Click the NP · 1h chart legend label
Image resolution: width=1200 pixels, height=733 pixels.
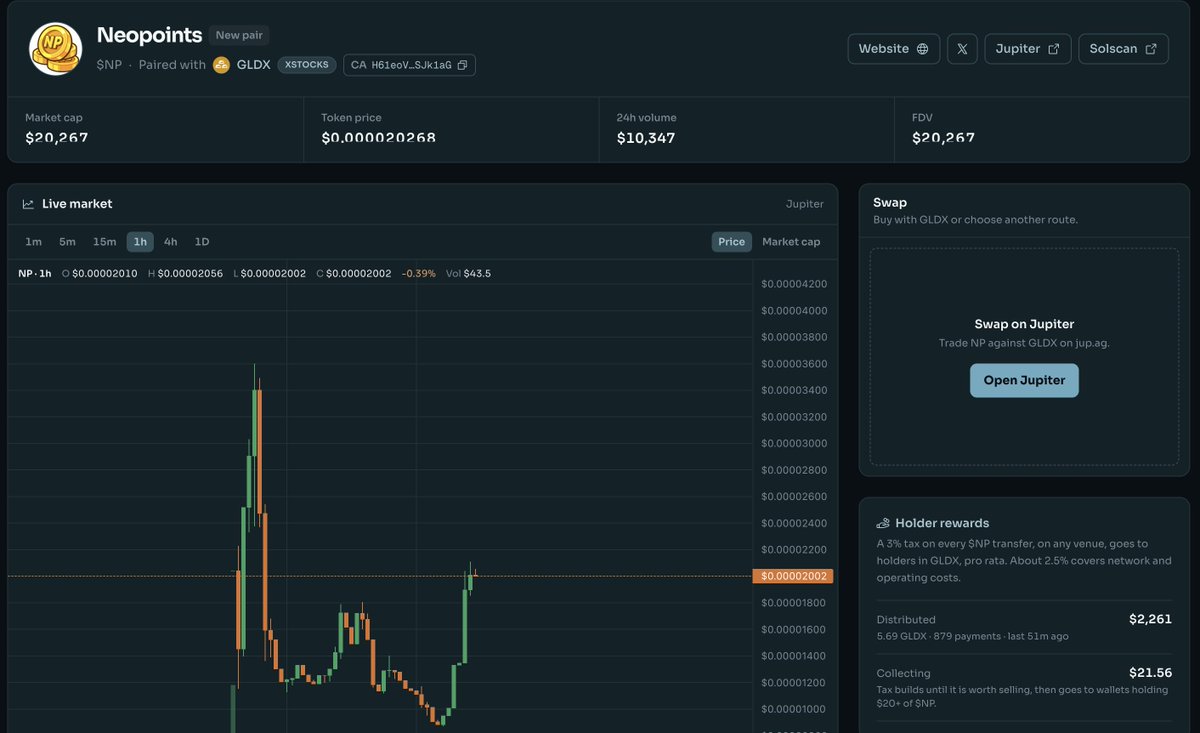(35, 273)
